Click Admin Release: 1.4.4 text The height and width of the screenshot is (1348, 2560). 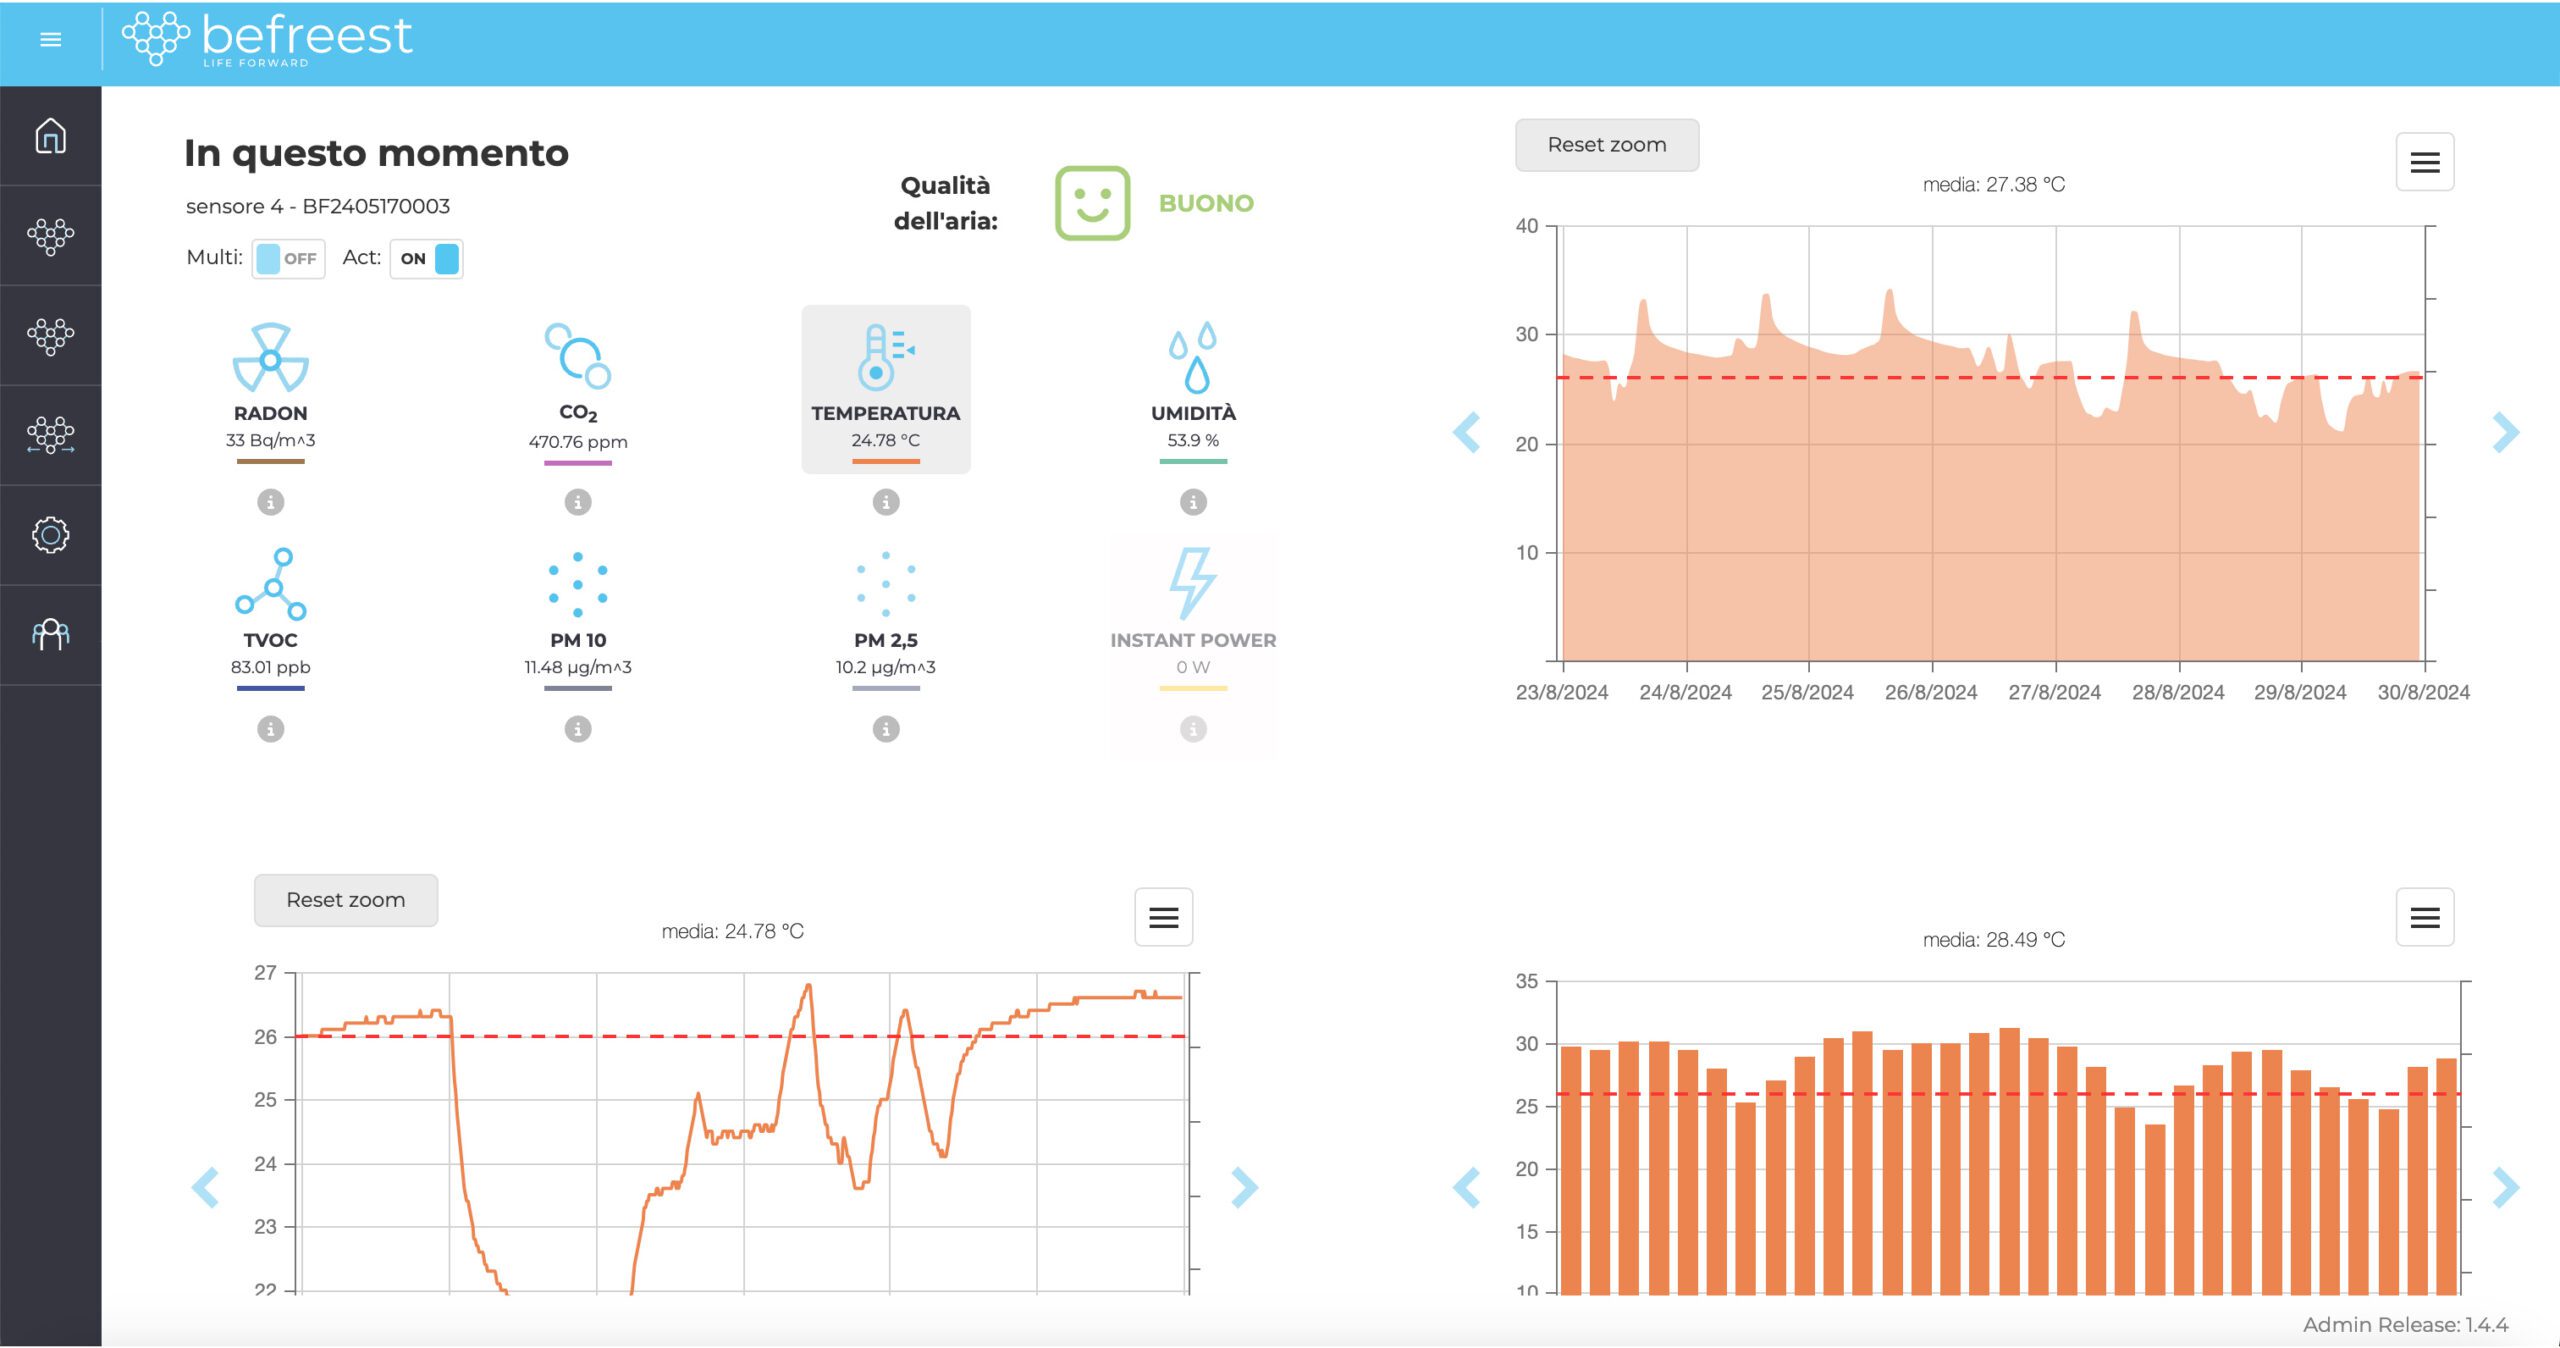click(2405, 1325)
